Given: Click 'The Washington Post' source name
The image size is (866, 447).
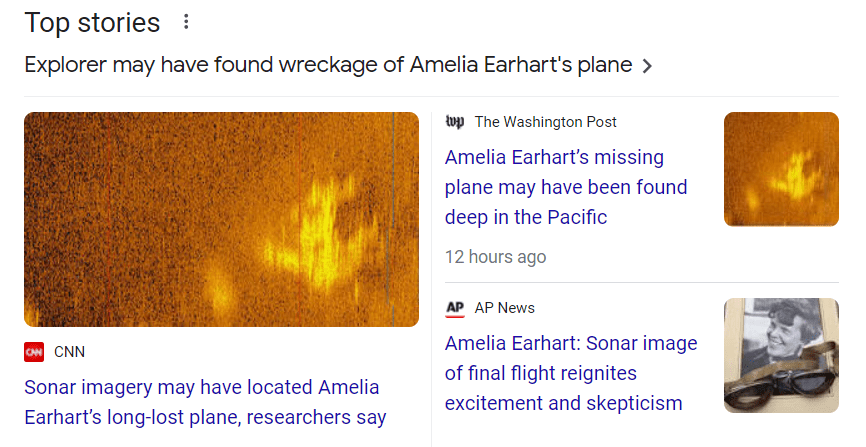Looking at the screenshot, I should (x=545, y=122).
